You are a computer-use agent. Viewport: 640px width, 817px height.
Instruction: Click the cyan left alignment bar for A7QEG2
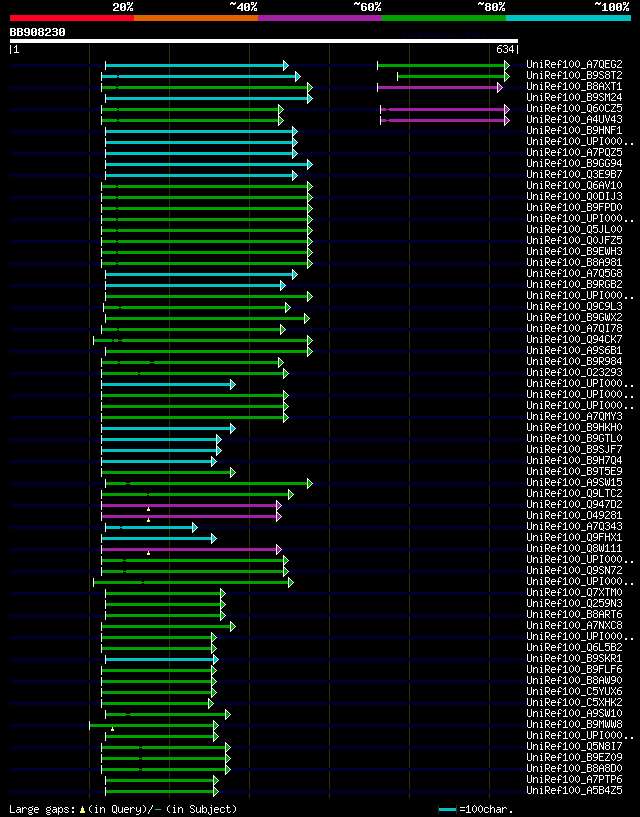pos(197,65)
